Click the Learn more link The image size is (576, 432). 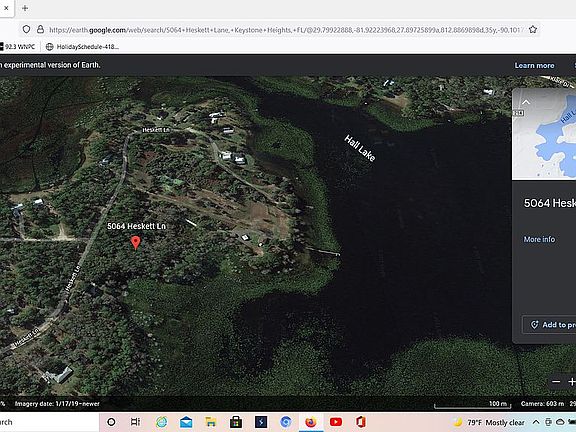coord(534,65)
